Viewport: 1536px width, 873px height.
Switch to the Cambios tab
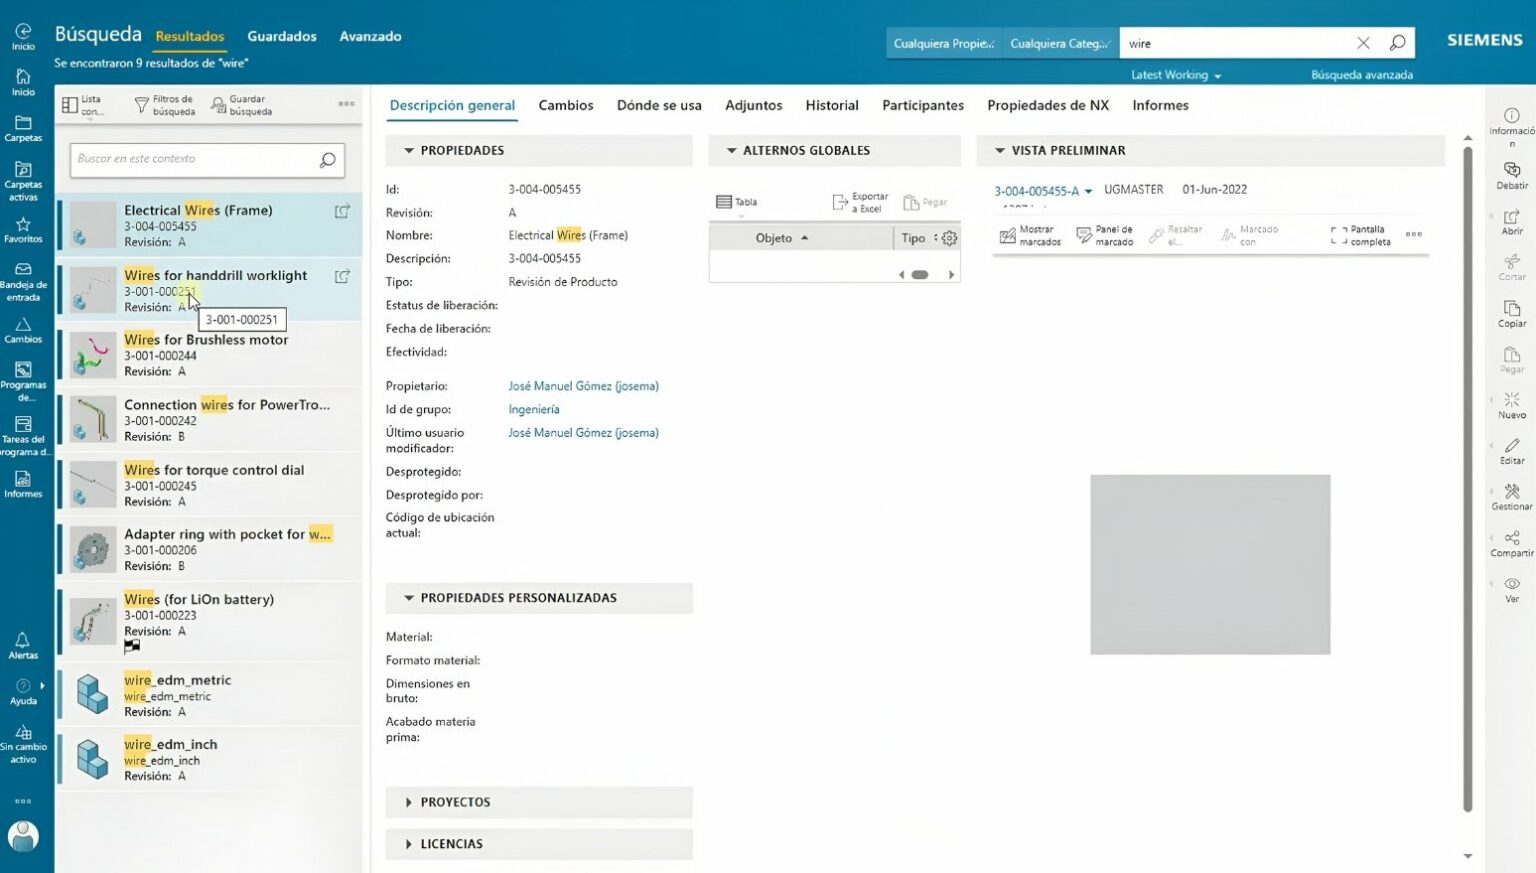click(566, 105)
